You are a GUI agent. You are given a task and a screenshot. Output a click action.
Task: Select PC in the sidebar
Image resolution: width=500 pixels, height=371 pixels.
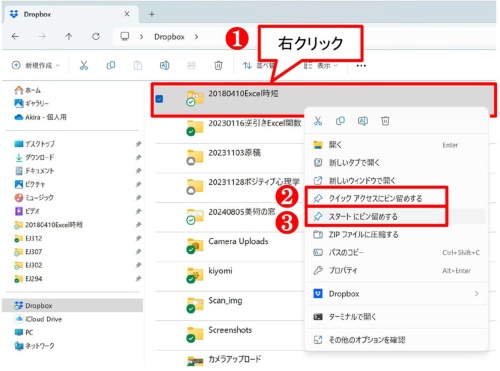pyautogui.click(x=24, y=333)
